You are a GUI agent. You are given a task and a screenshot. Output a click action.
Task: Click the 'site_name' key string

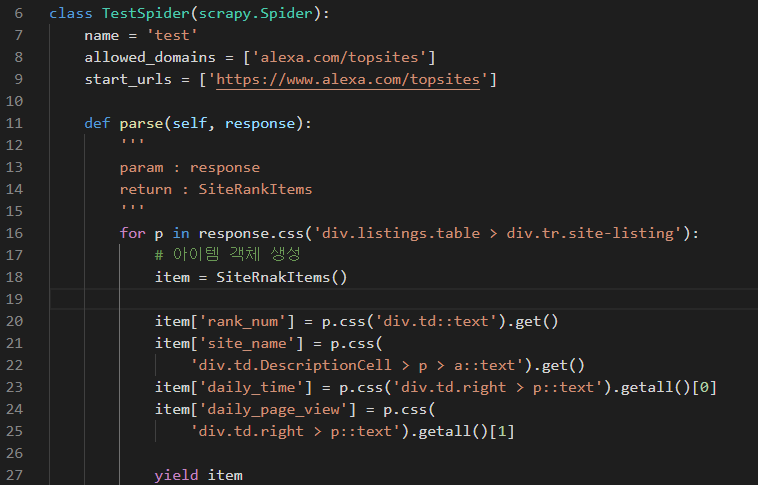pyautogui.click(x=247, y=343)
